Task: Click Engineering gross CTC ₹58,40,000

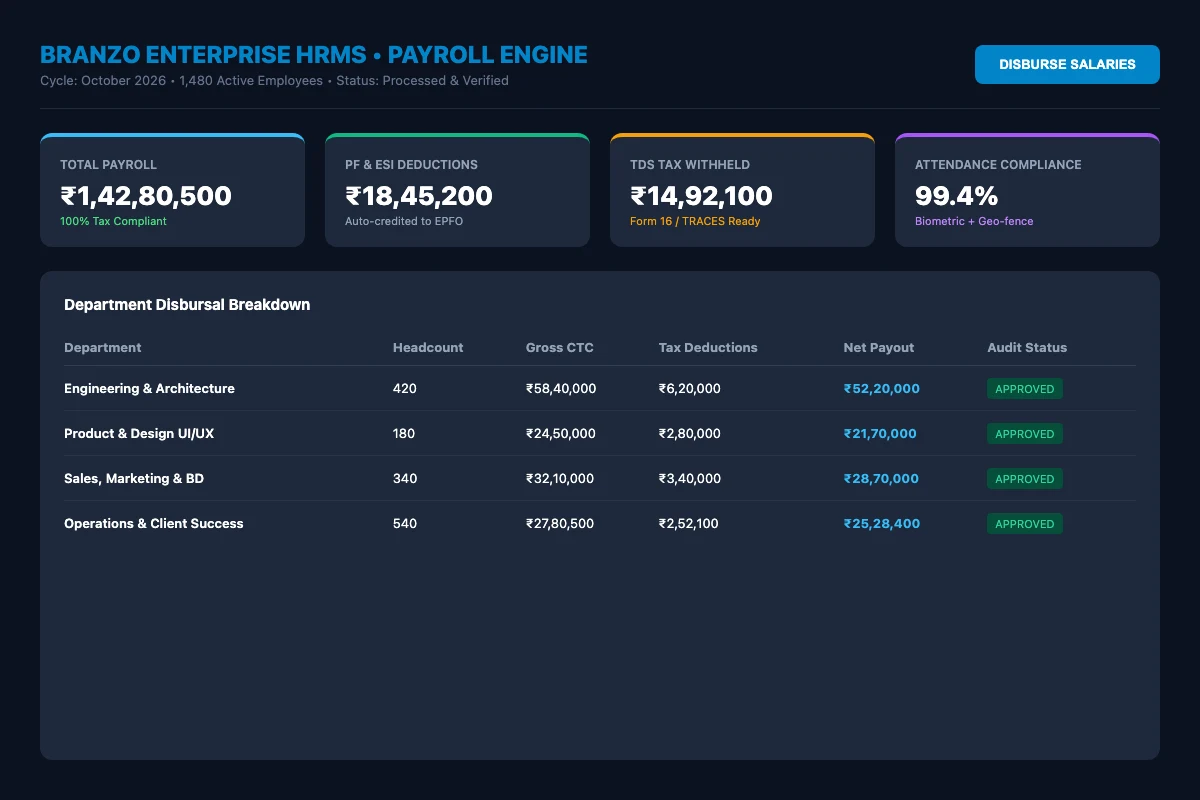Action: tap(561, 388)
